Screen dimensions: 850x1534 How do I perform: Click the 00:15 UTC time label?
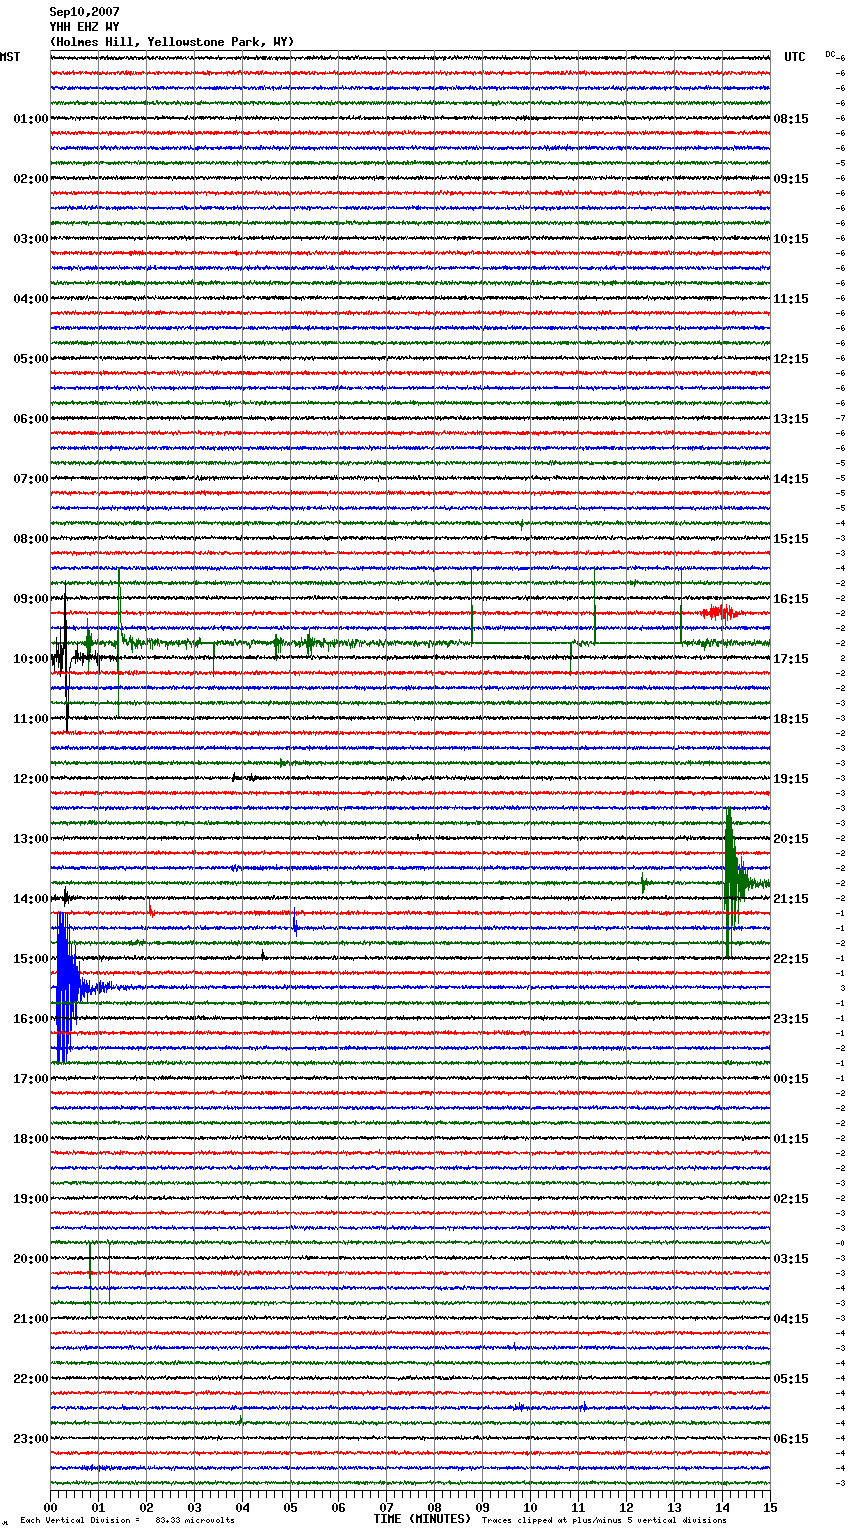pos(791,1079)
